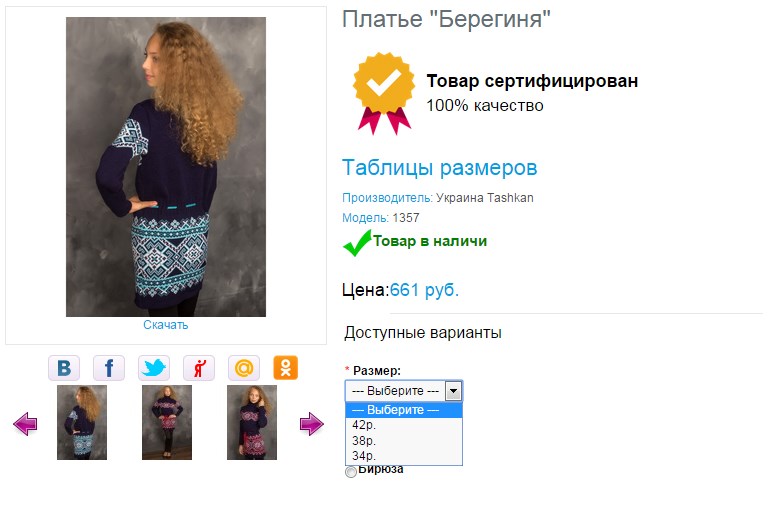Follow the Производитель link
This screenshot has height=524, width=777.
point(387,198)
